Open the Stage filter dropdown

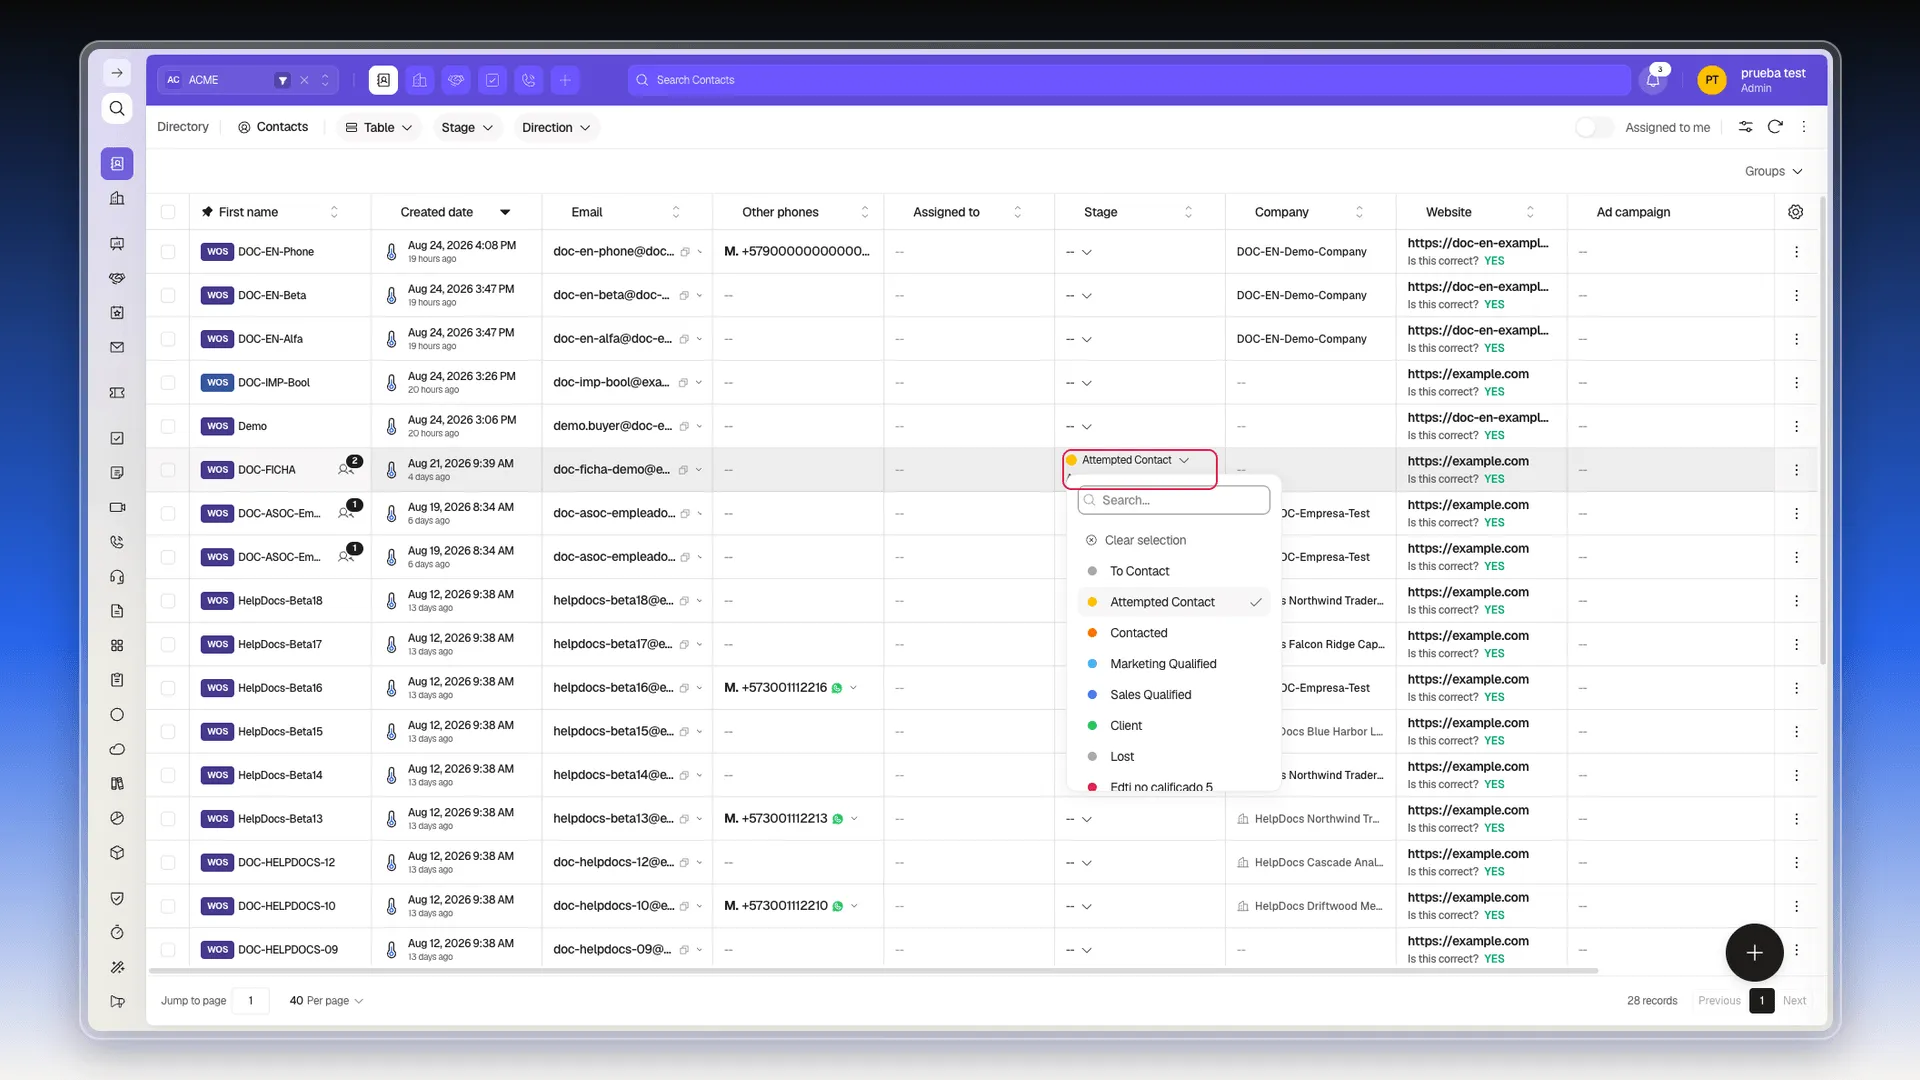pyautogui.click(x=467, y=127)
